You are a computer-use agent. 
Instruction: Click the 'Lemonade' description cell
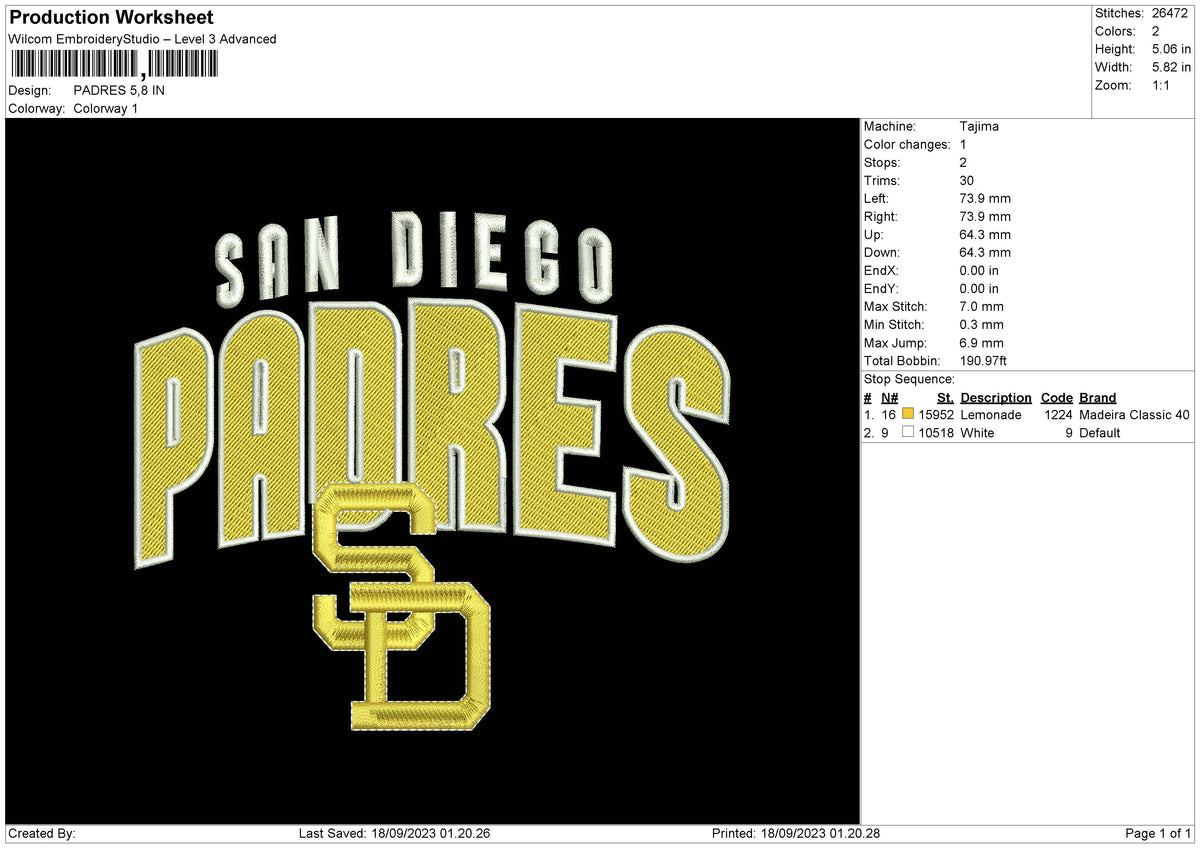coord(991,415)
